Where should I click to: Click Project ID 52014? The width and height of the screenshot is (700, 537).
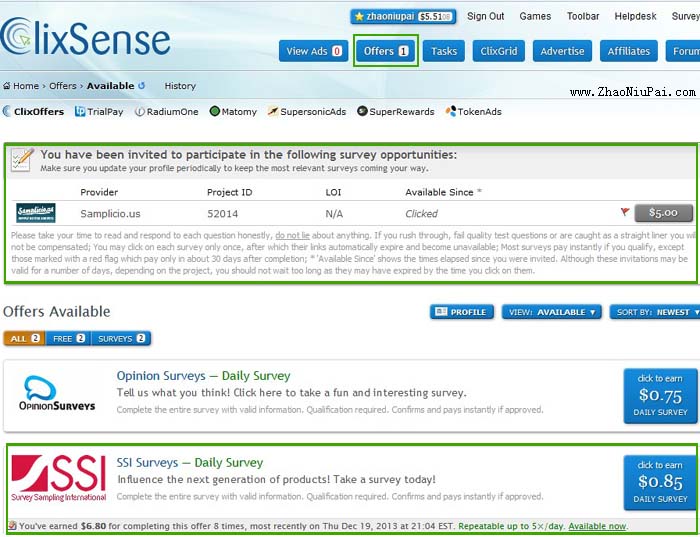222,214
